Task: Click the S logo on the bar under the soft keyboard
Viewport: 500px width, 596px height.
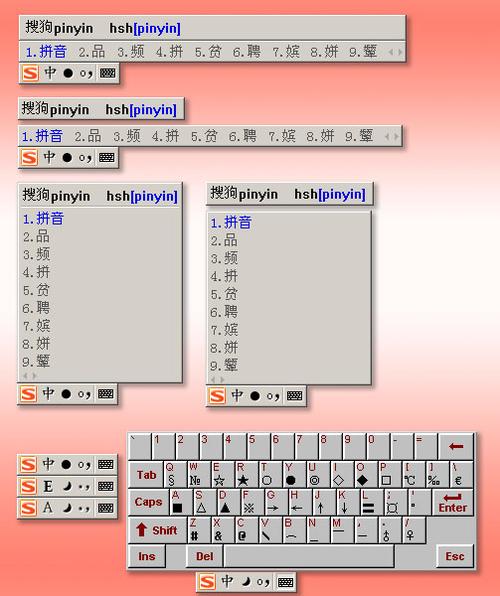Action: pos(207,582)
